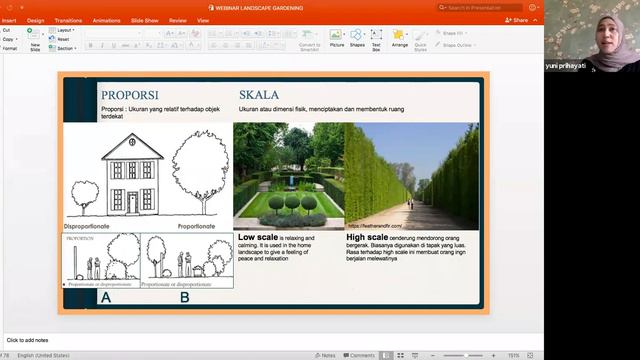Open the Design ribbon tab
Viewport: 640px width, 360px height.
coord(36,20)
